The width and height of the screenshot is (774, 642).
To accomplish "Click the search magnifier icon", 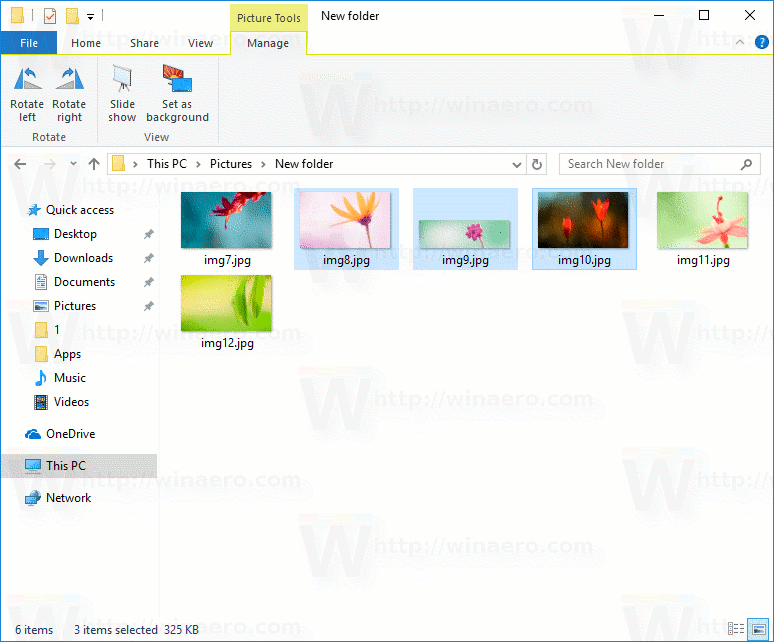I will (x=746, y=164).
